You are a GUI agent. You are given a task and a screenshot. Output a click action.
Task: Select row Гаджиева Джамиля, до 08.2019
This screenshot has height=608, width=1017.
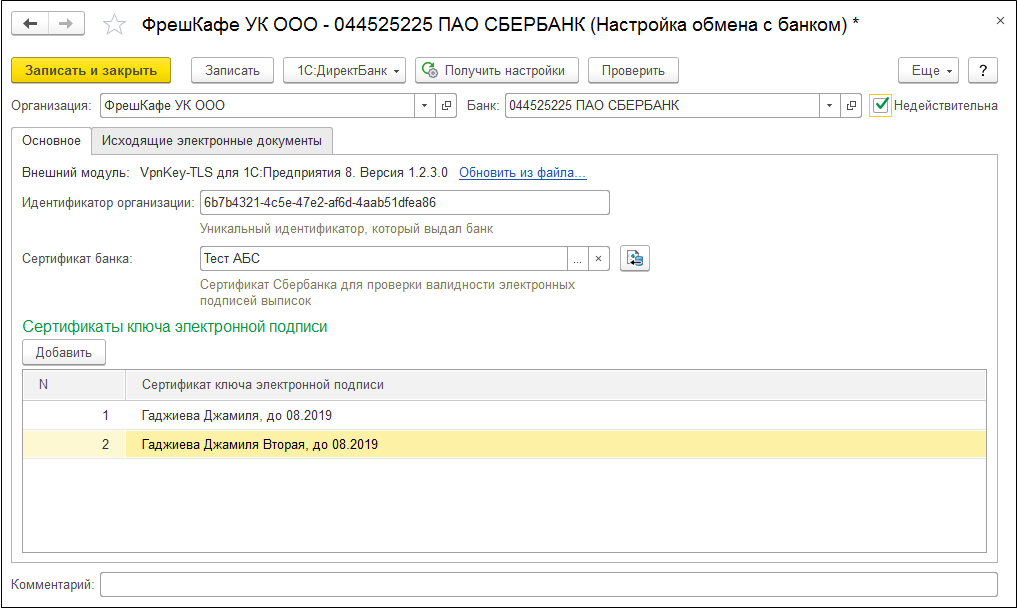505,415
